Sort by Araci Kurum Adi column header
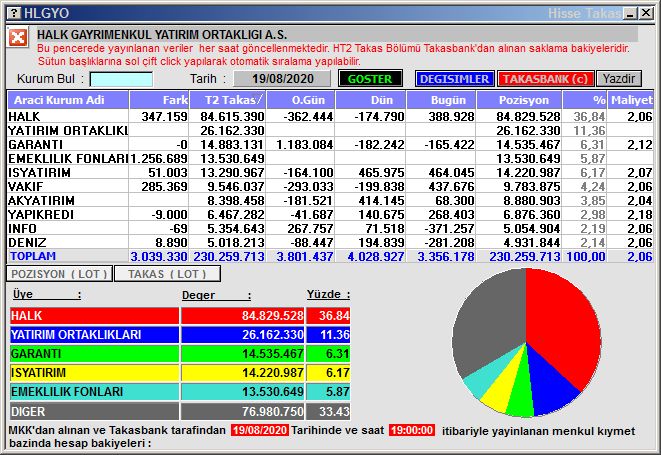Image resolution: width=661 pixels, height=455 pixels. pyautogui.click(x=68, y=100)
